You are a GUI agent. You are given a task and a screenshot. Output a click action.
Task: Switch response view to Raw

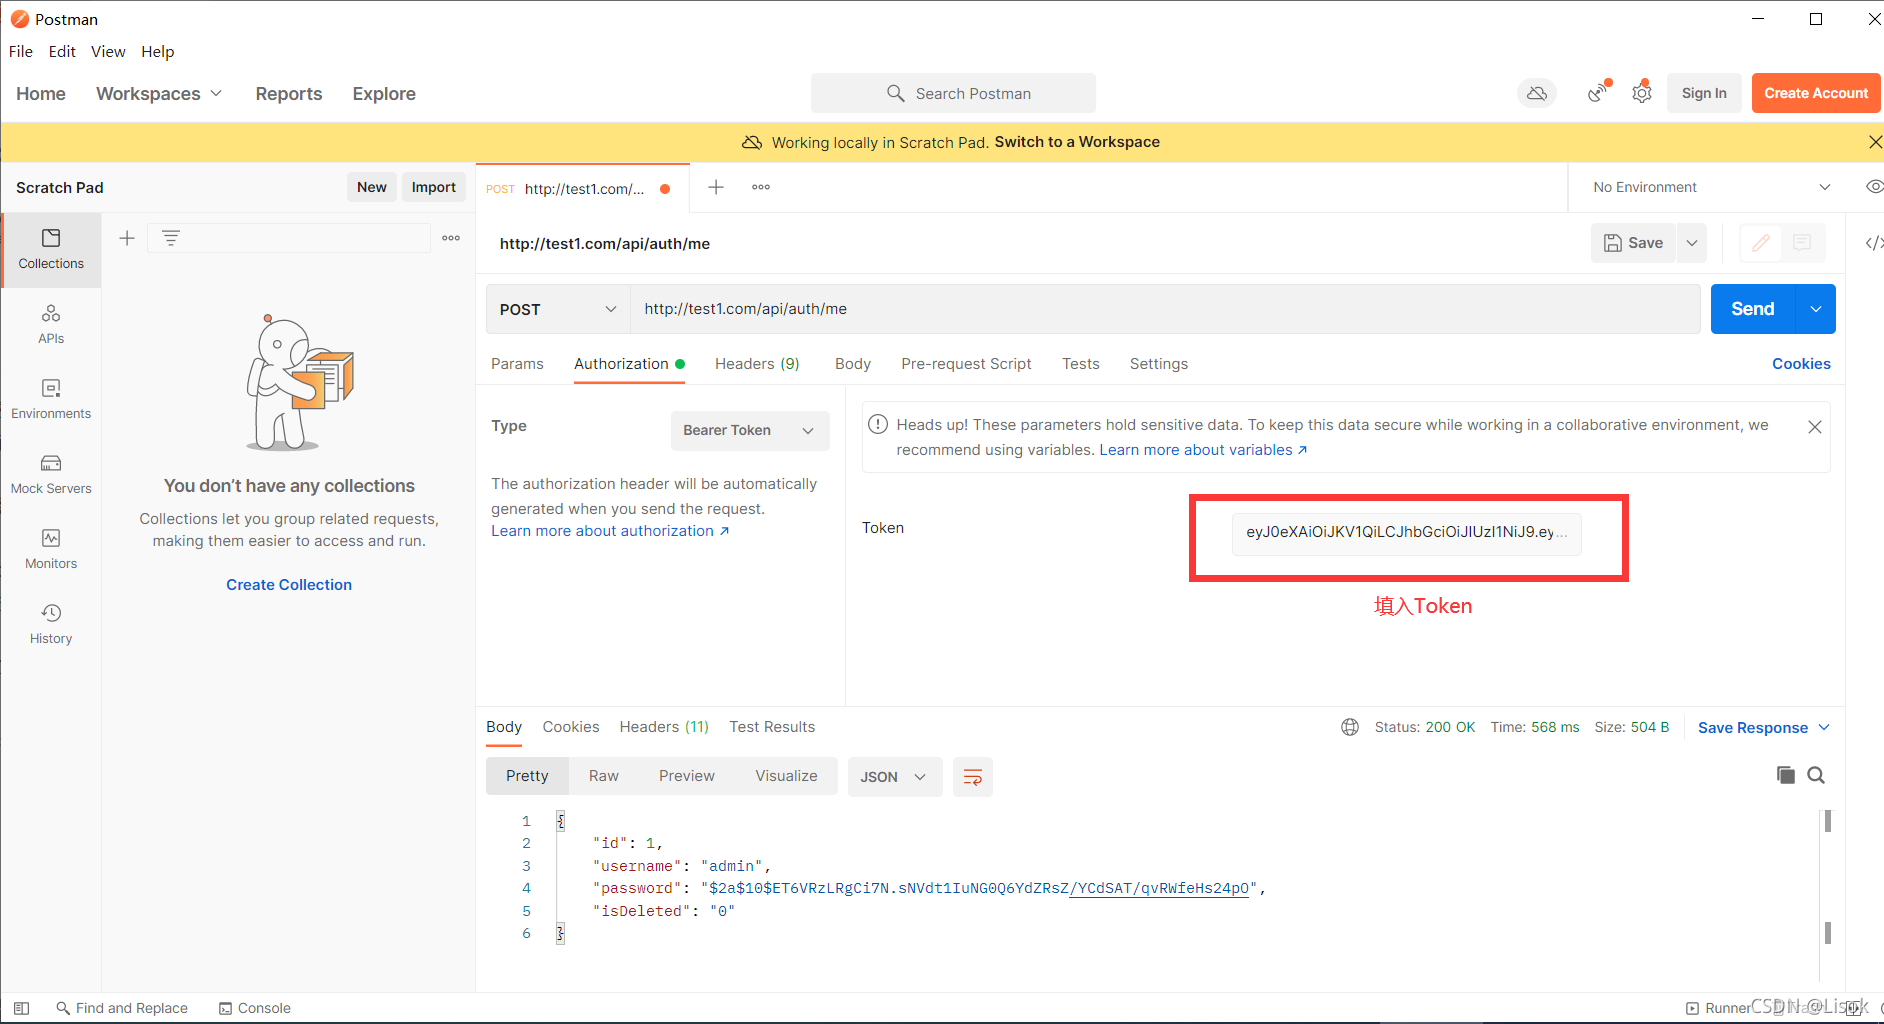[x=604, y=776]
